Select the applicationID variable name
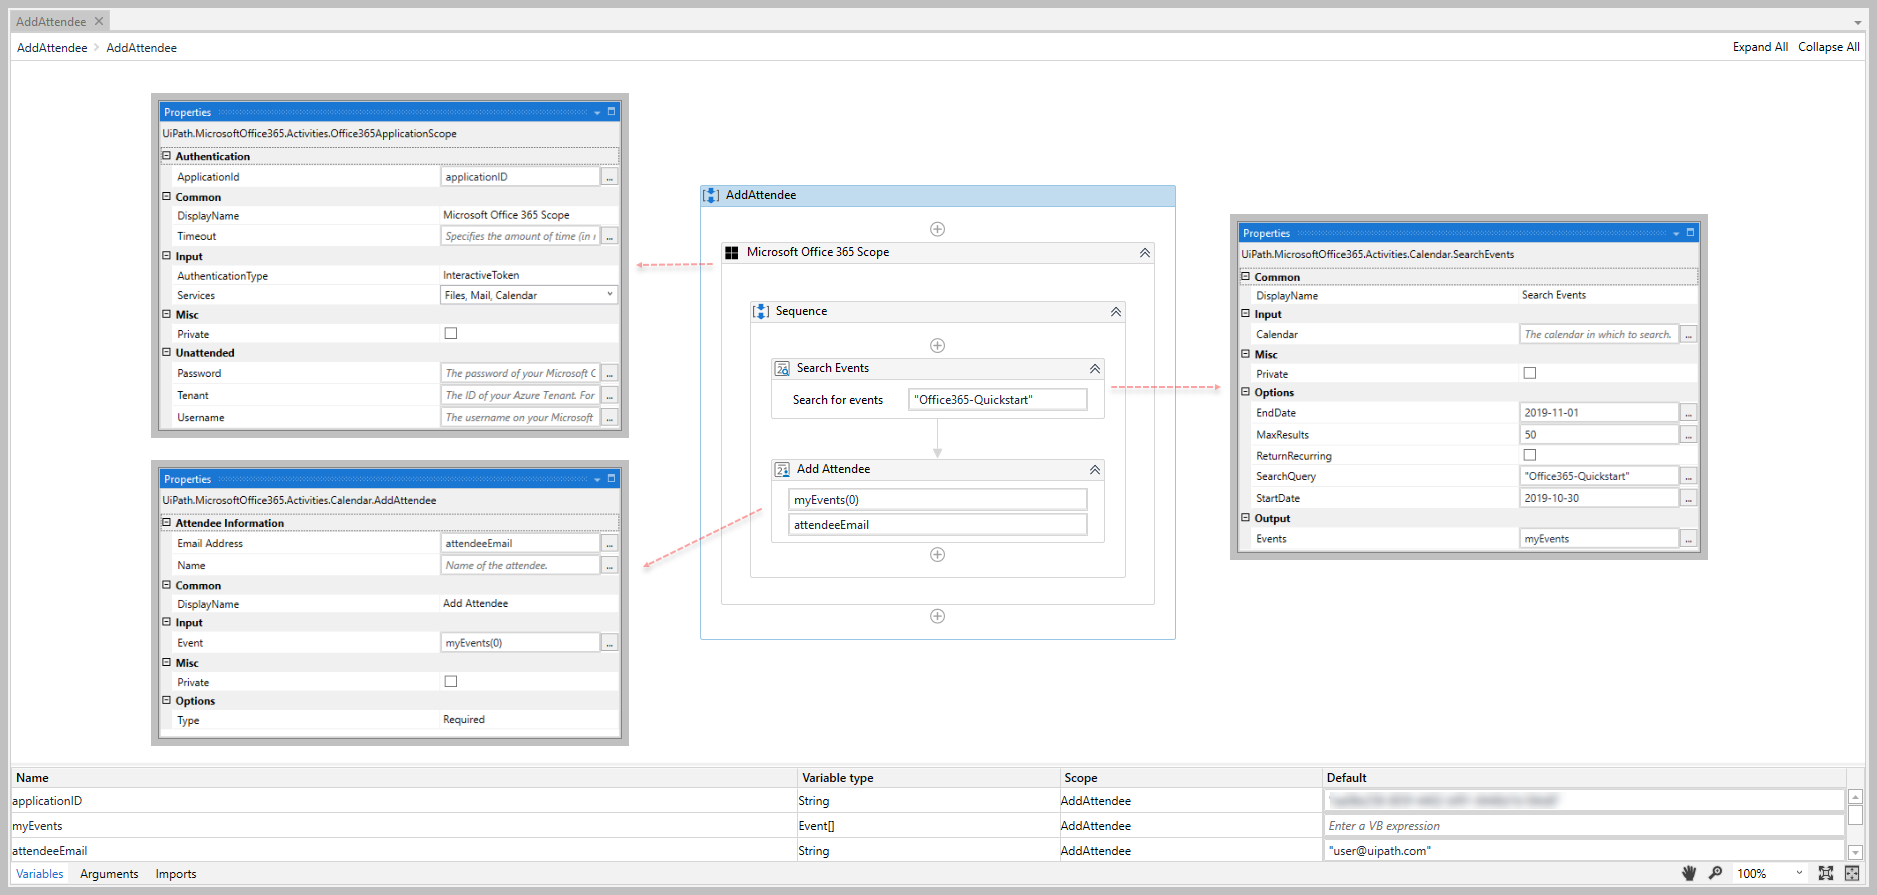Viewport: 1877px width, 895px height. coord(47,801)
